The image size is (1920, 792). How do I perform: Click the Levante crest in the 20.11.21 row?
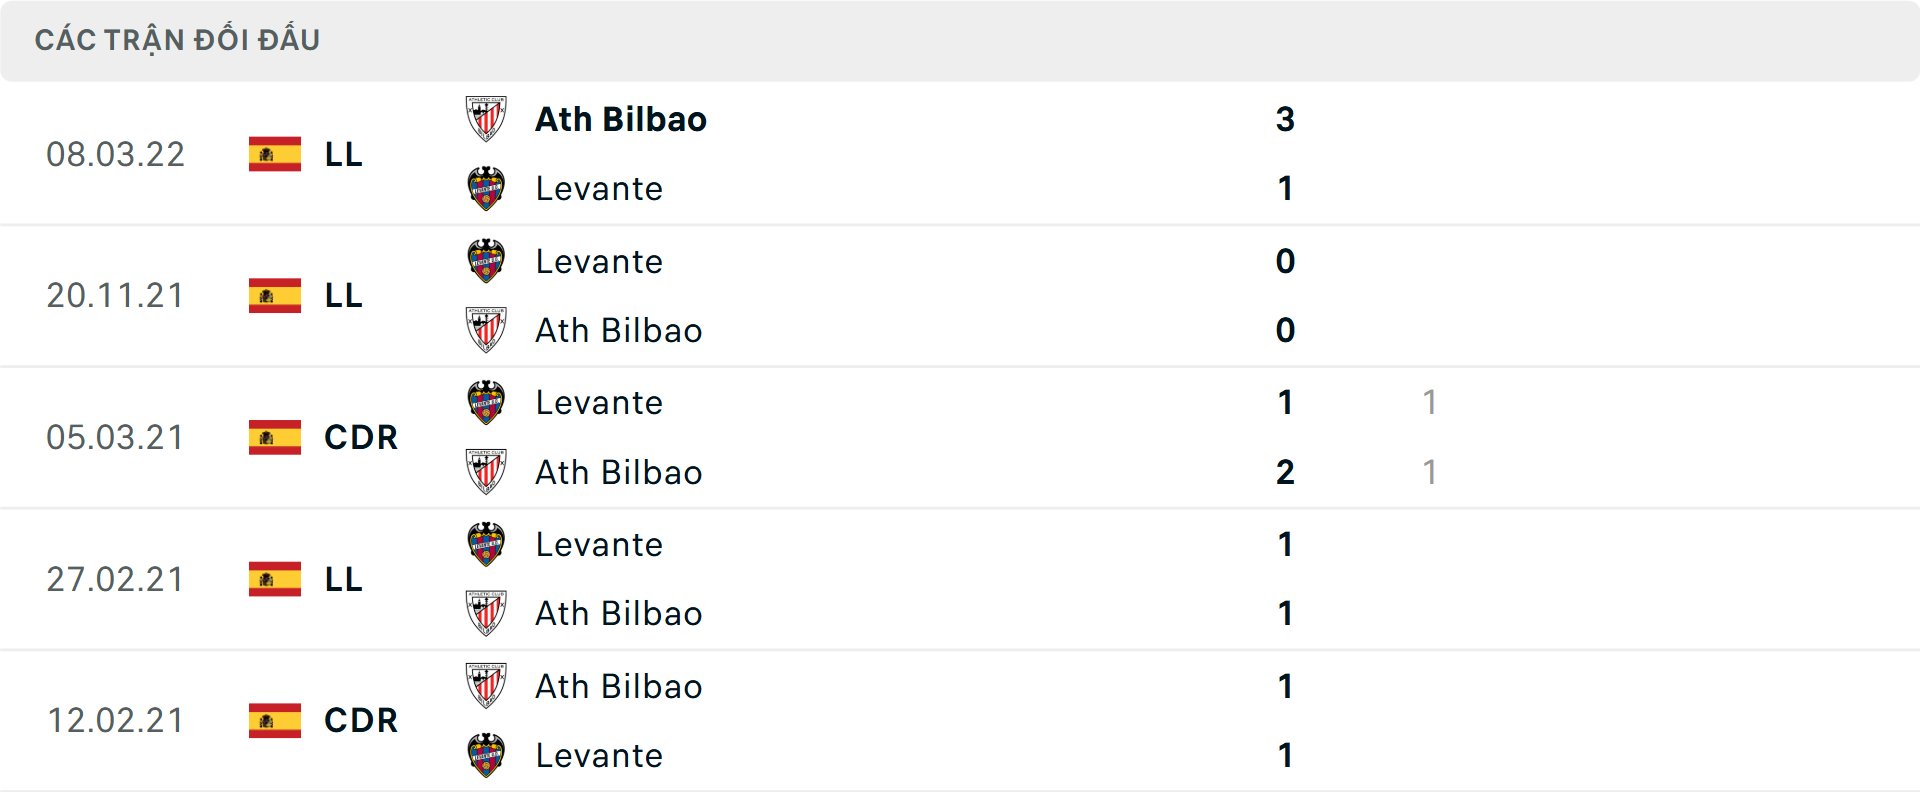click(487, 261)
